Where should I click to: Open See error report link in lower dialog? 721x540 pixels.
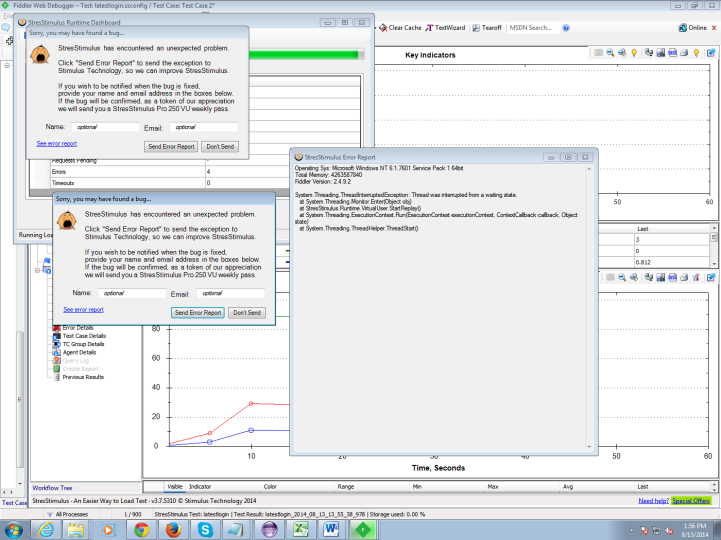click(x=83, y=310)
